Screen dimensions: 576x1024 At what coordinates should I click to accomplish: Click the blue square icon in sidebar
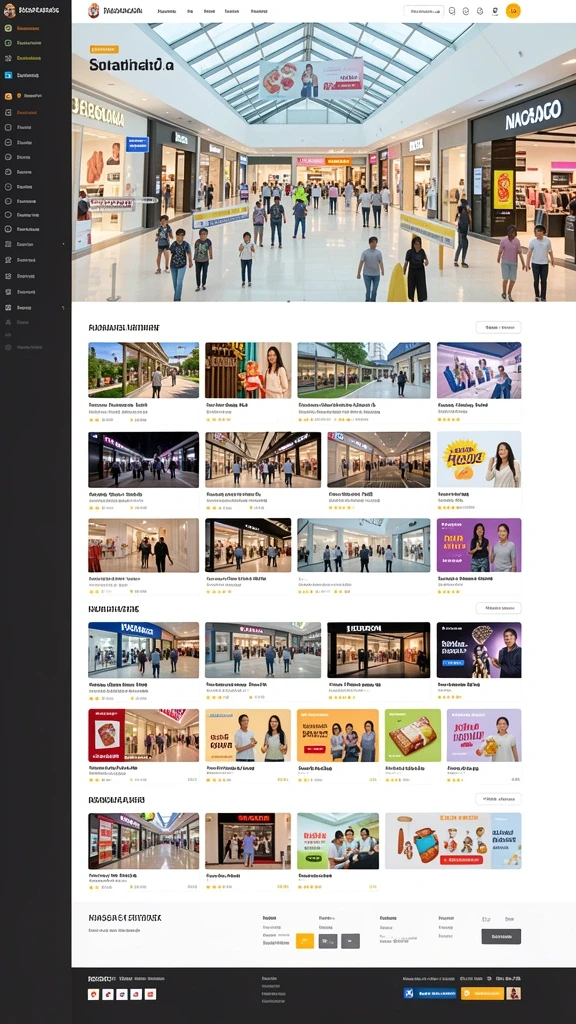point(8,76)
